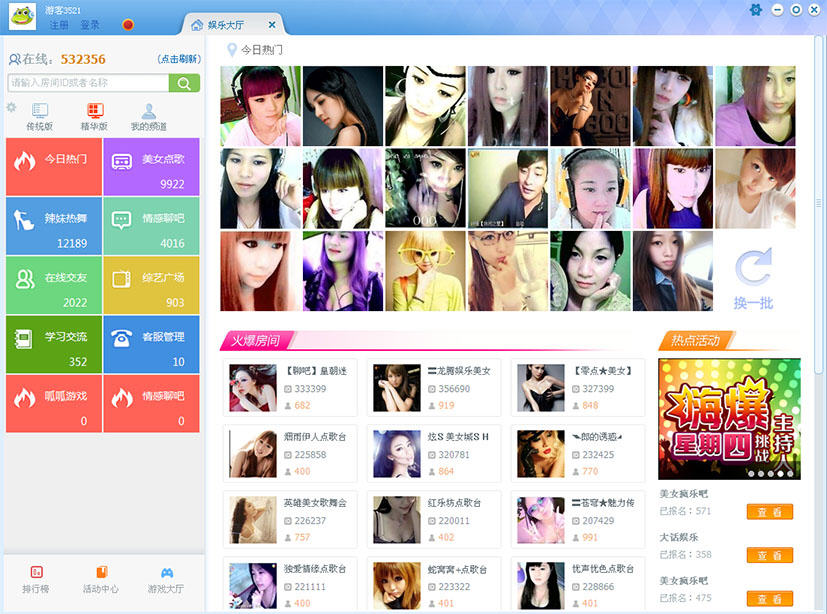Select the 美女点歌 category tile
The height and width of the screenshot is (614, 827).
[x=151, y=167]
